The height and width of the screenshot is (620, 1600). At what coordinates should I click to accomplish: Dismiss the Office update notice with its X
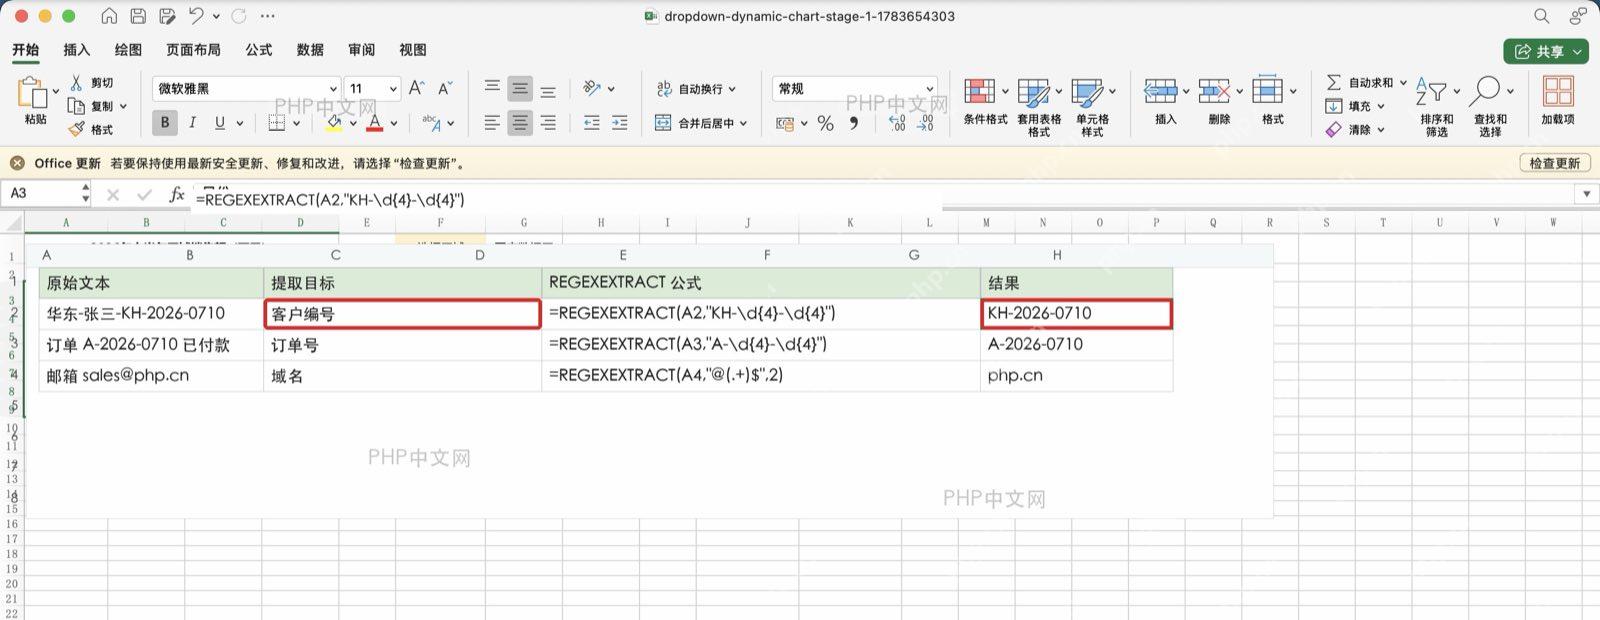(17, 163)
